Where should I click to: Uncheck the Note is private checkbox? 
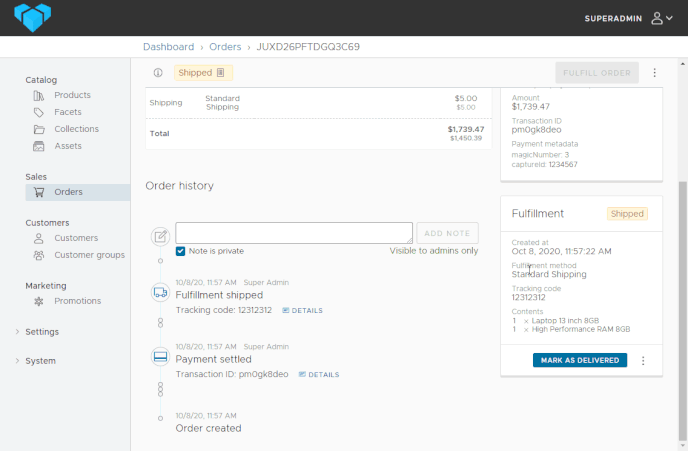coord(181,251)
